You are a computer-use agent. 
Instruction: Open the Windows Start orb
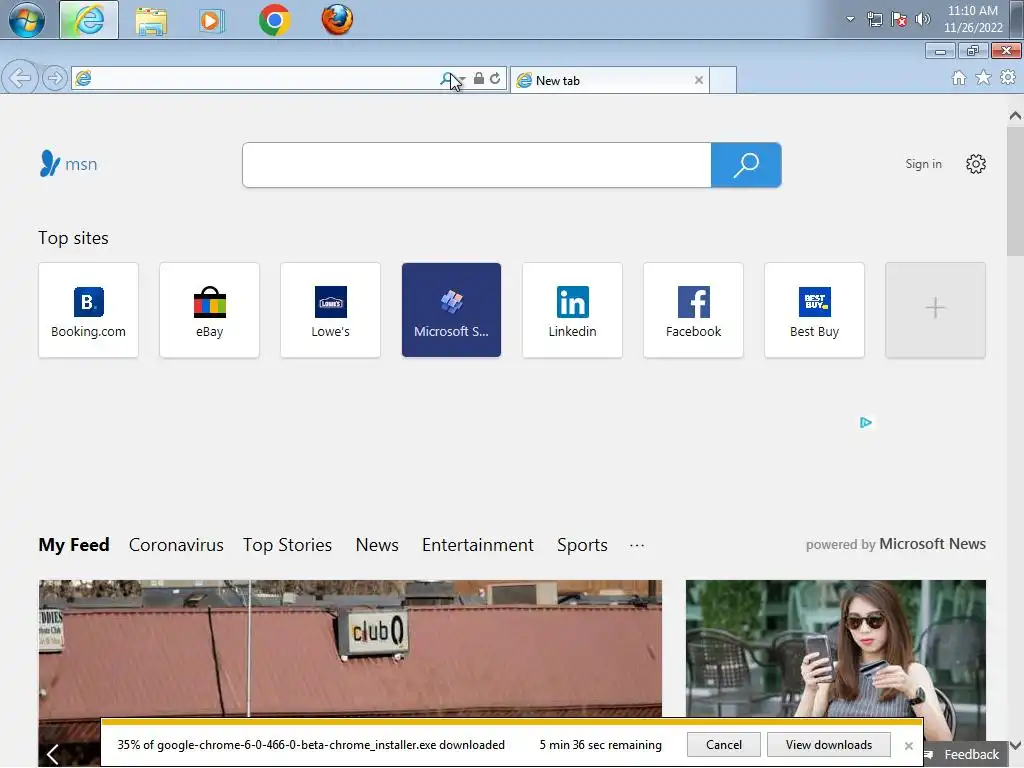[26, 20]
